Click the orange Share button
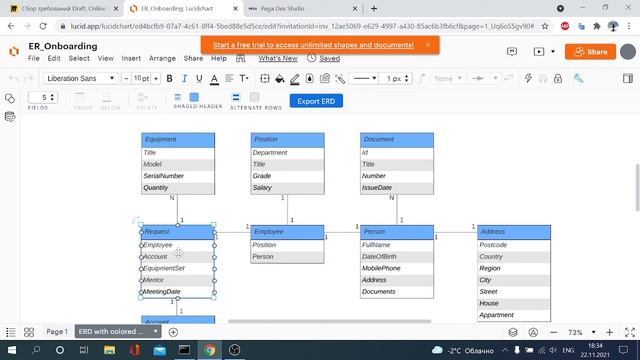This screenshot has width=640, height=360. (590, 52)
